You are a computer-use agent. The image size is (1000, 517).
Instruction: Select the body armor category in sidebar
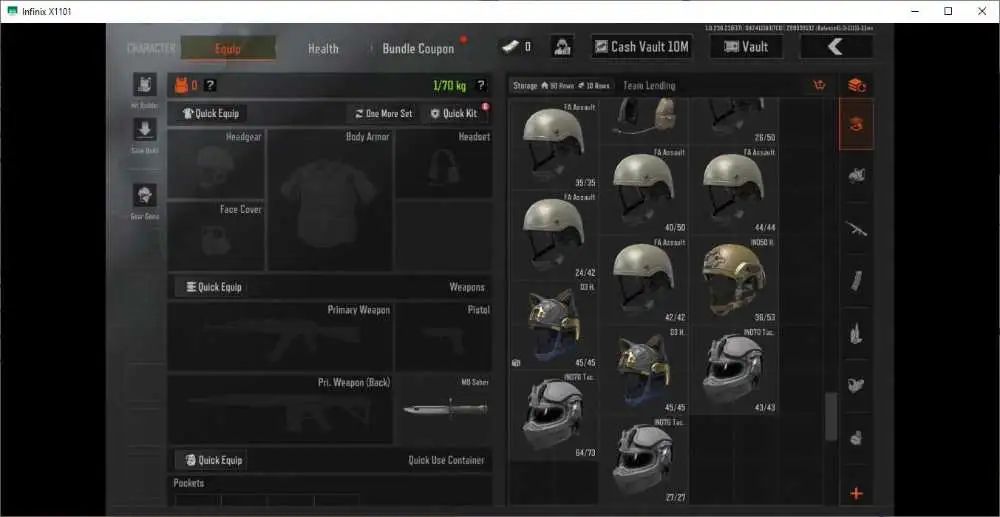point(857,175)
